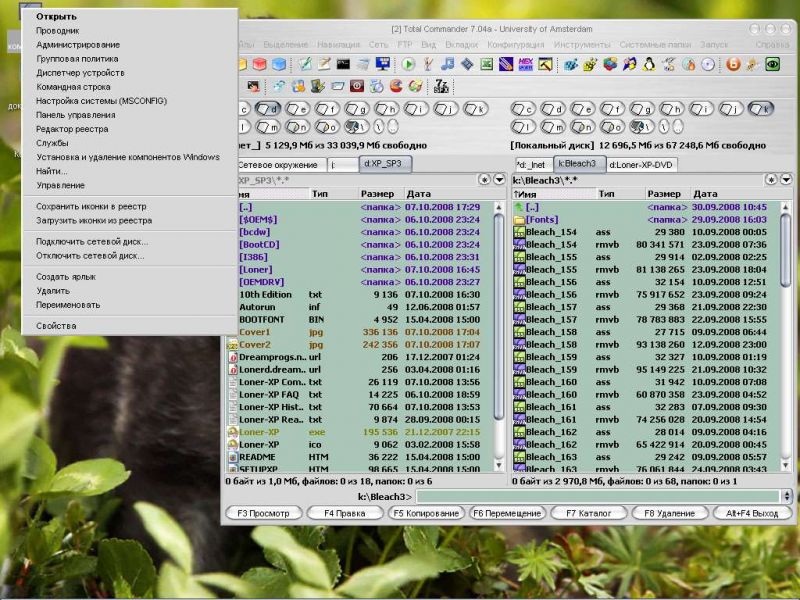Click the music note toolbar icon
The height and width of the screenshot is (600, 800).
(448, 64)
